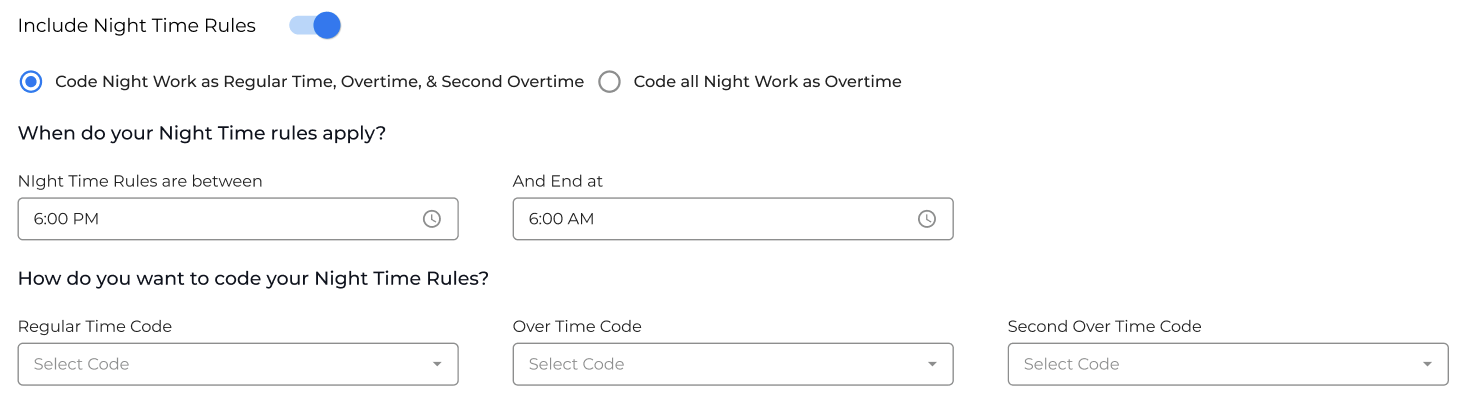This screenshot has height=398, width=1466.
Task: Click "When do your Night Time rules apply?" heading
Action: click(202, 134)
